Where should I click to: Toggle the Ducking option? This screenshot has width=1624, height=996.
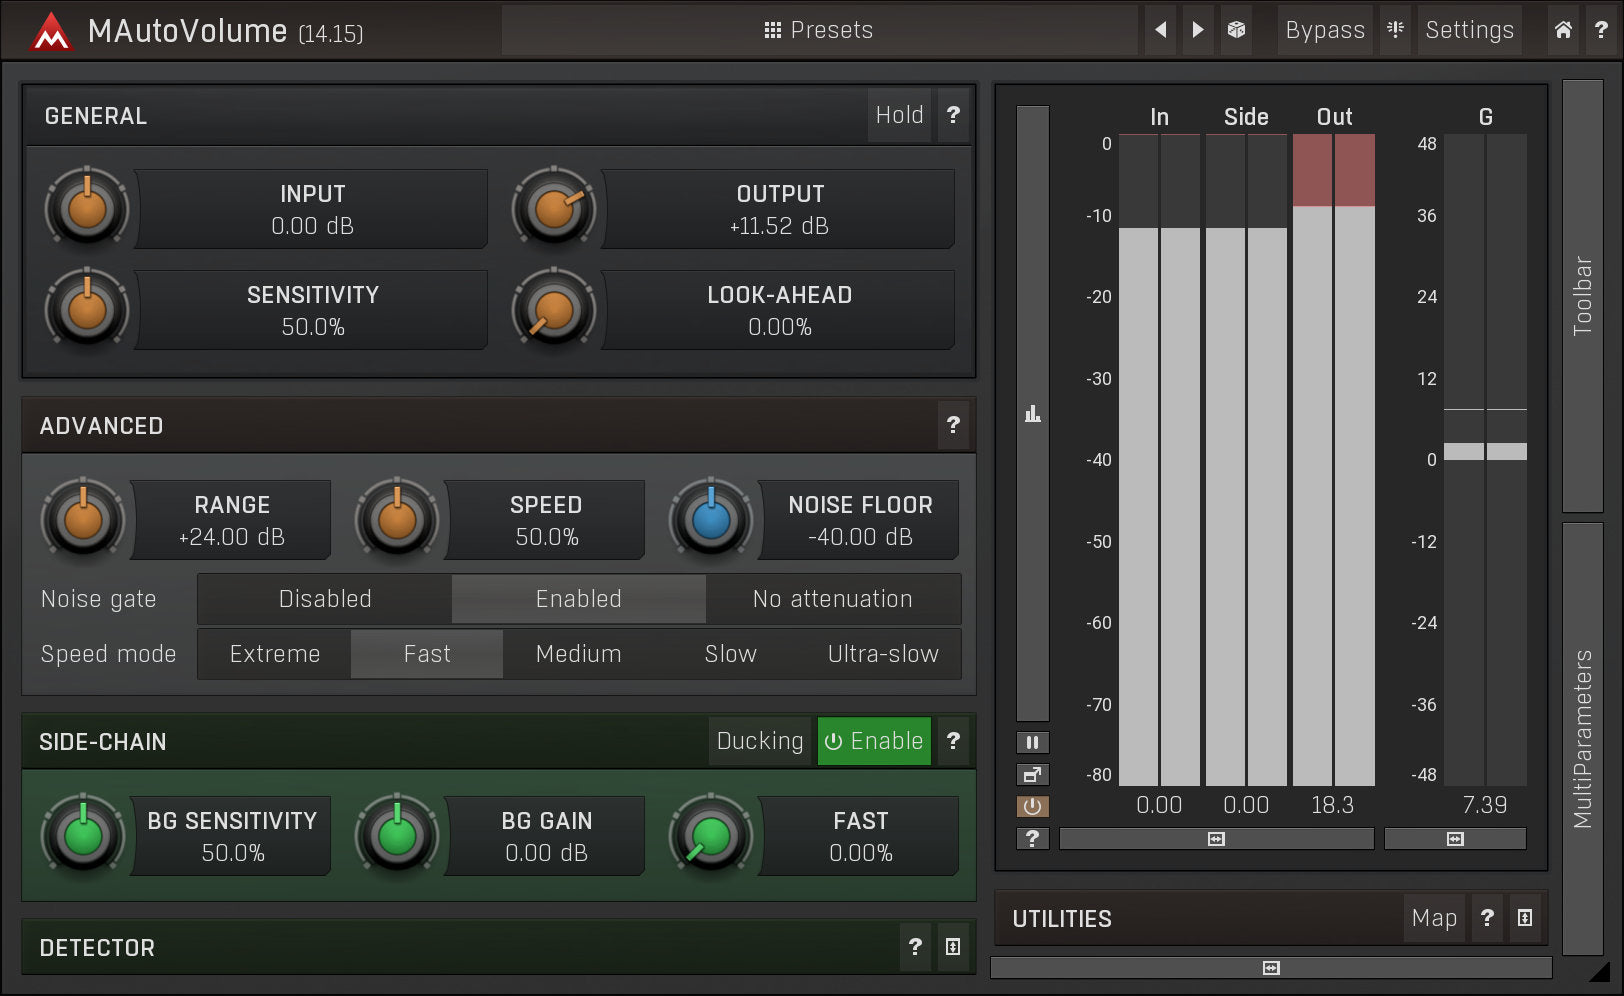[x=760, y=741]
